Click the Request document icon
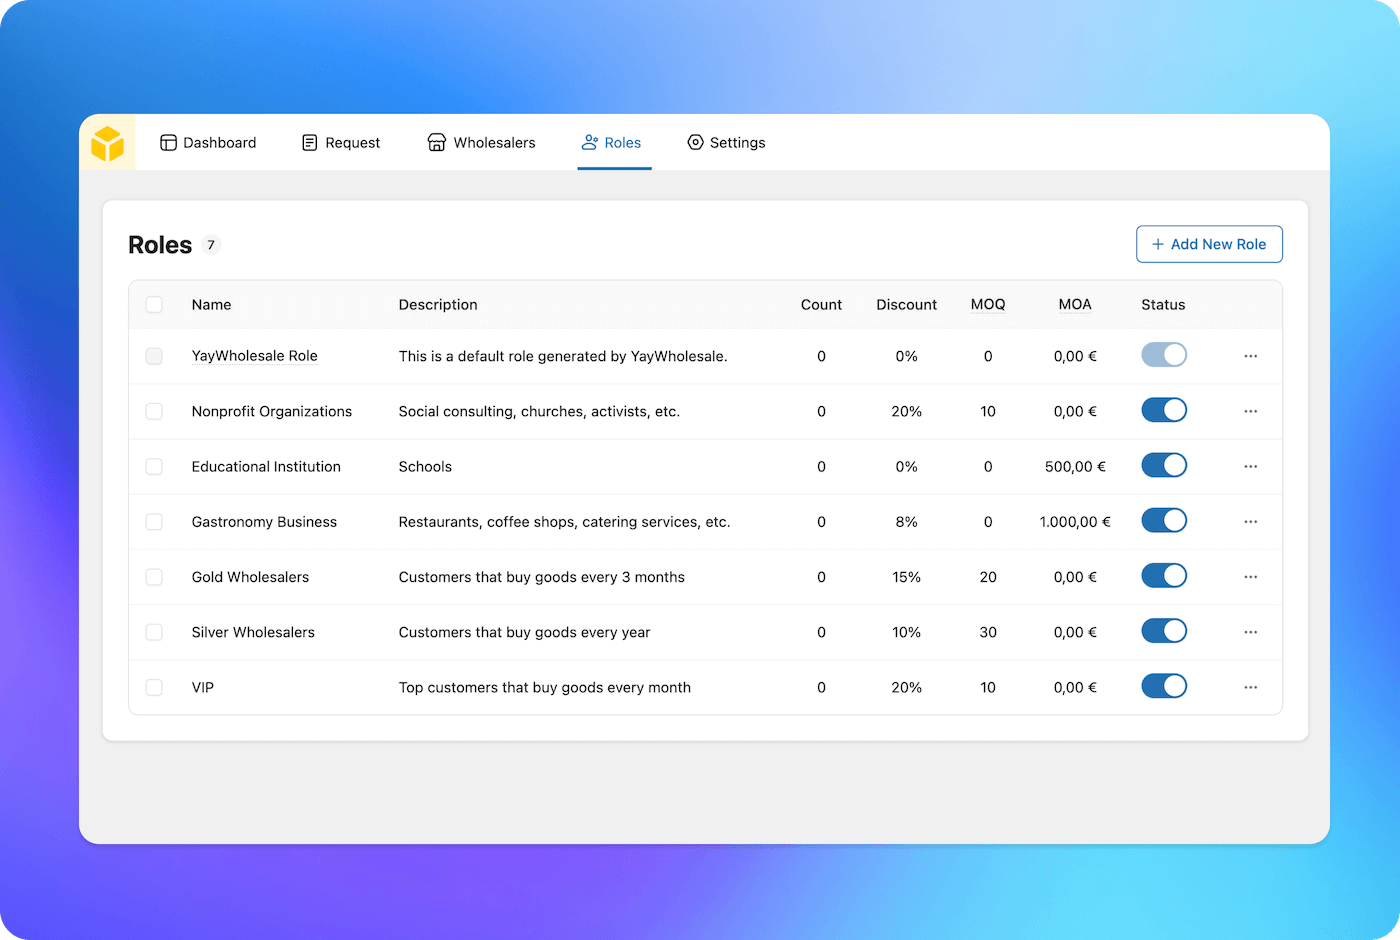 (x=310, y=143)
